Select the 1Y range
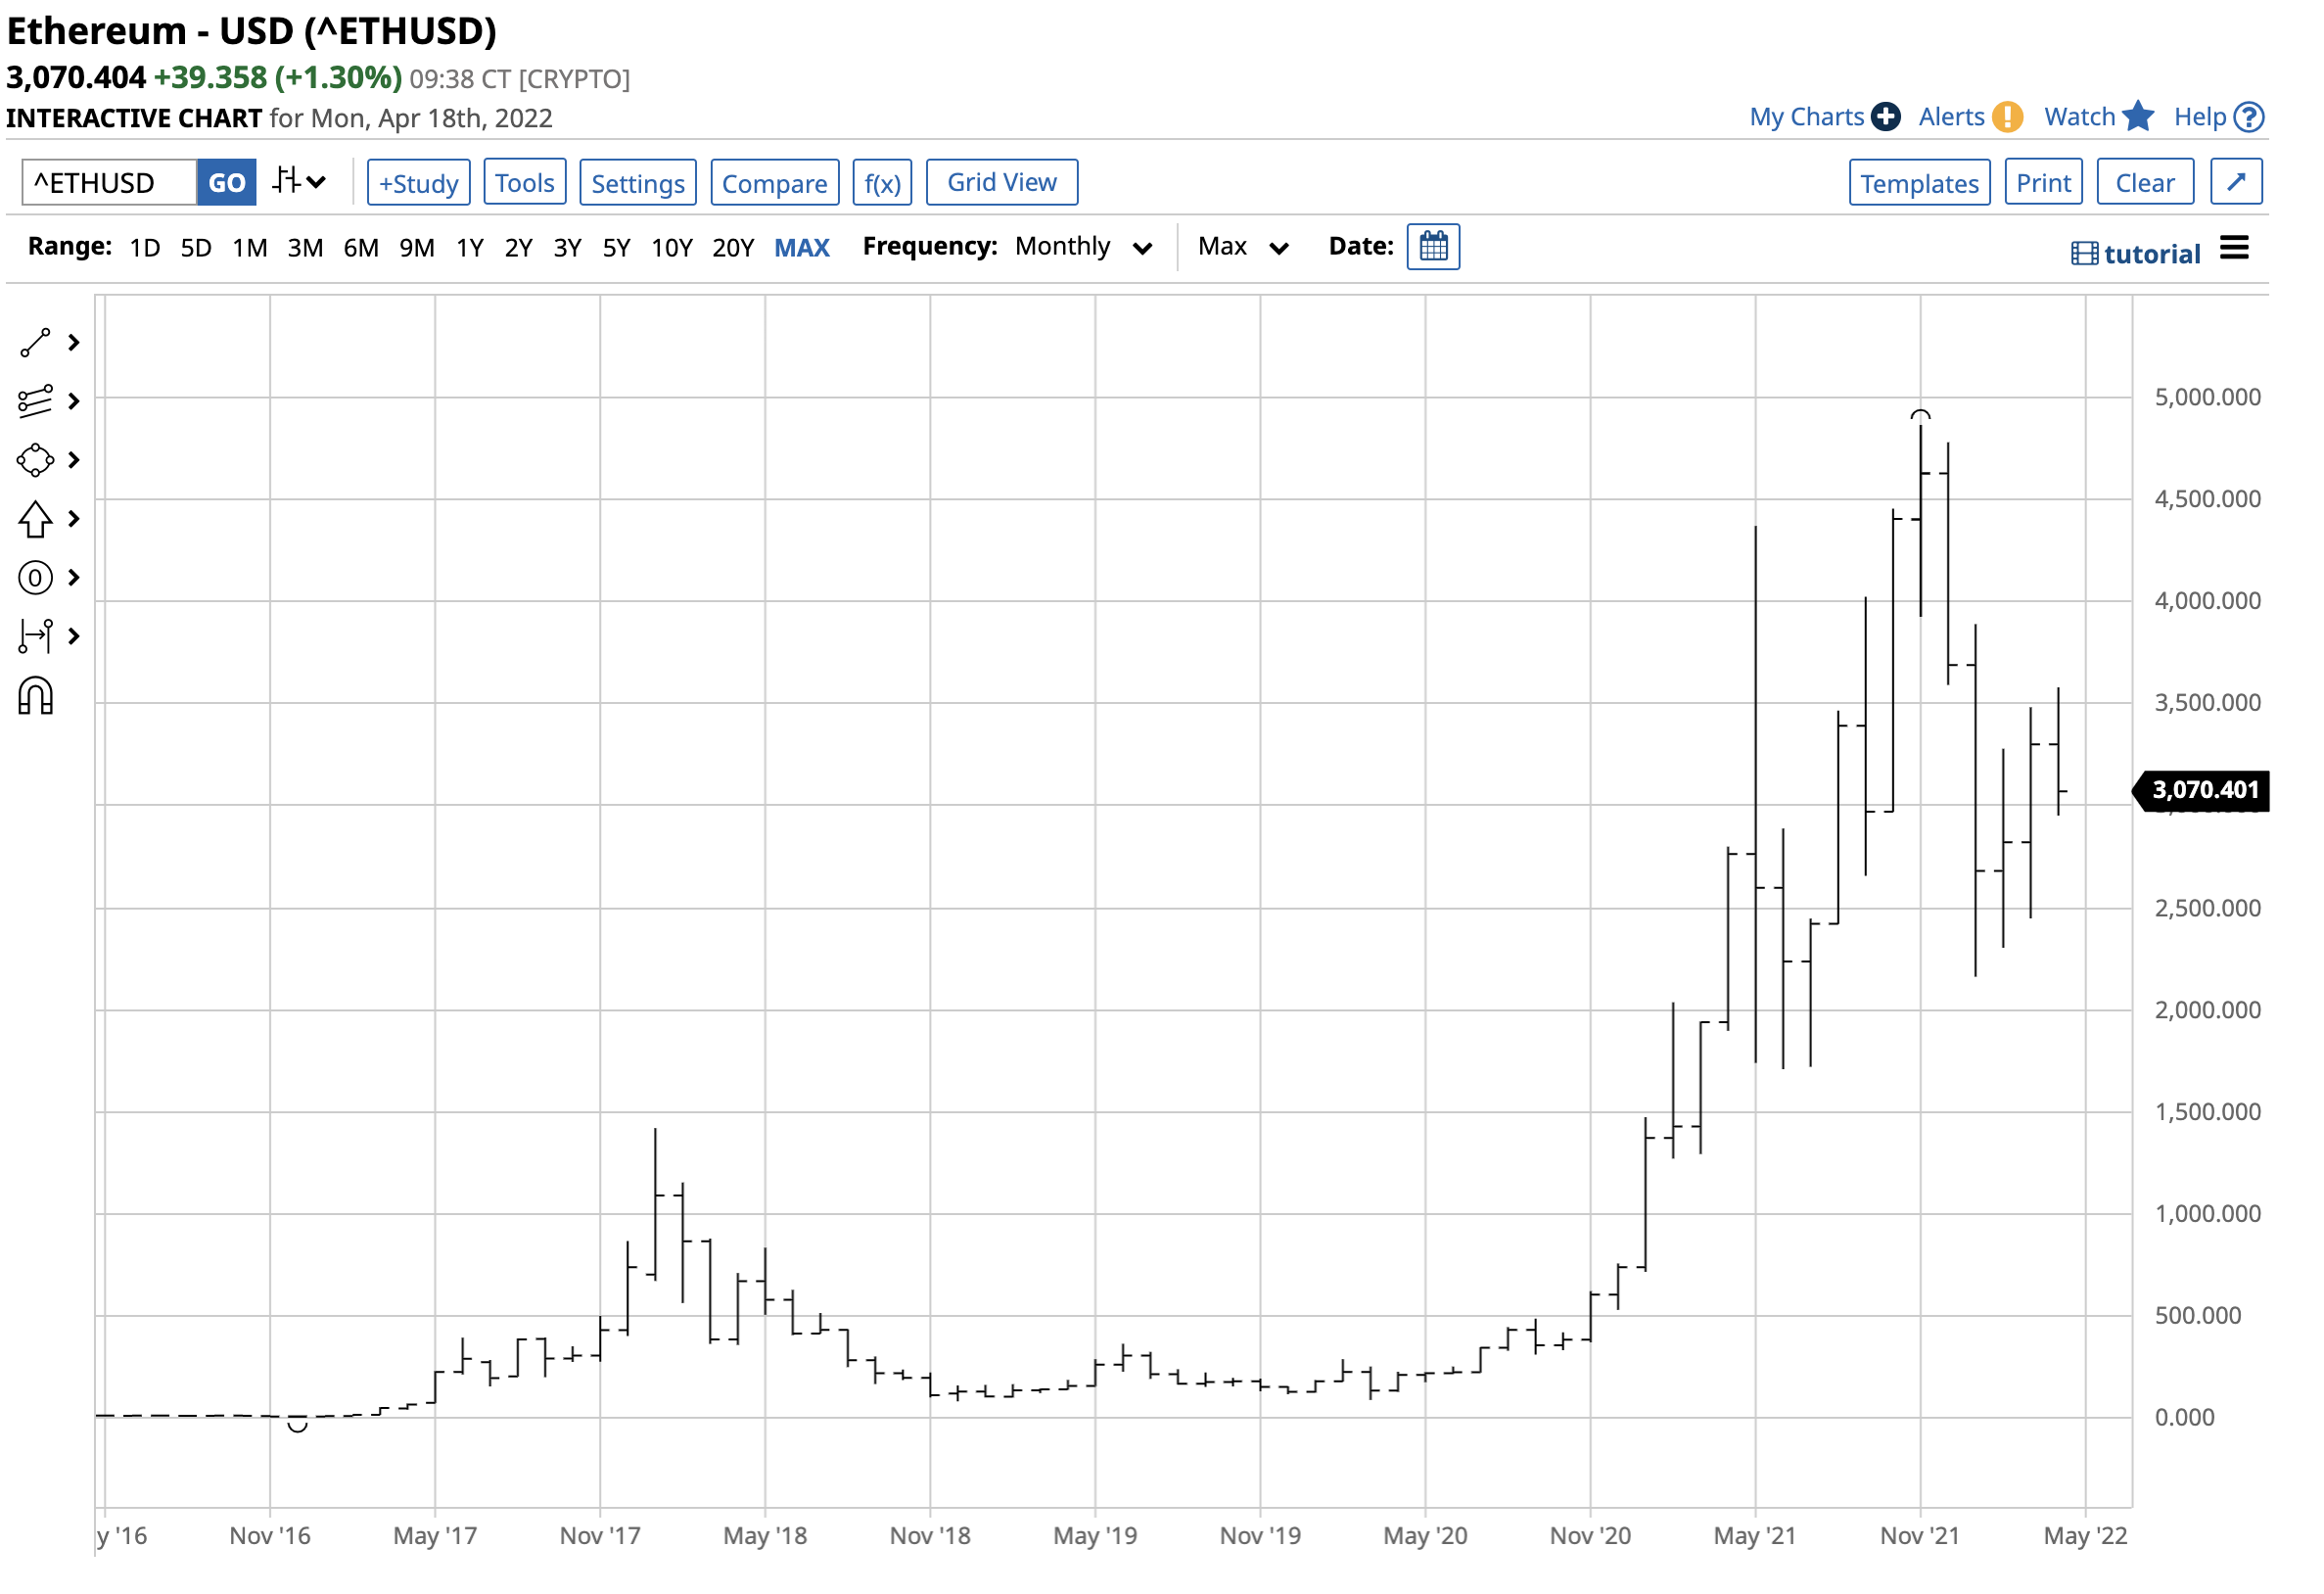 point(470,247)
